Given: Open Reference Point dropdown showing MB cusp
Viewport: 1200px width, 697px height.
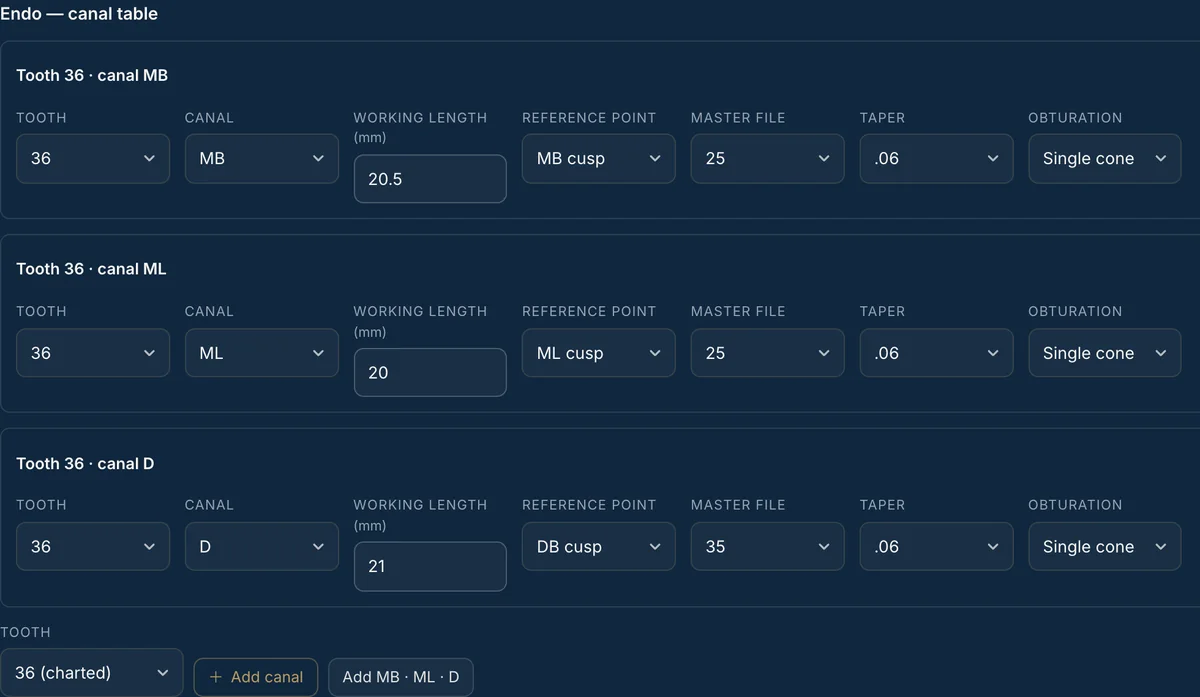Looking at the screenshot, I should [599, 158].
